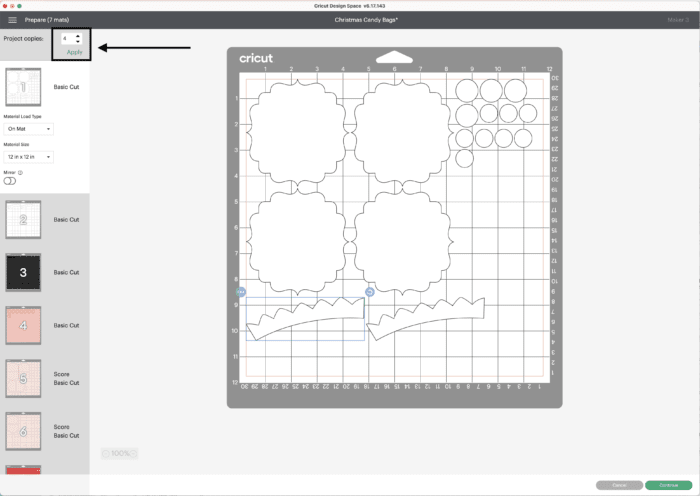The image size is (700, 496).
Task: Select mat 2 Basic Cut thumbnail
Action: [x=23, y=219]
